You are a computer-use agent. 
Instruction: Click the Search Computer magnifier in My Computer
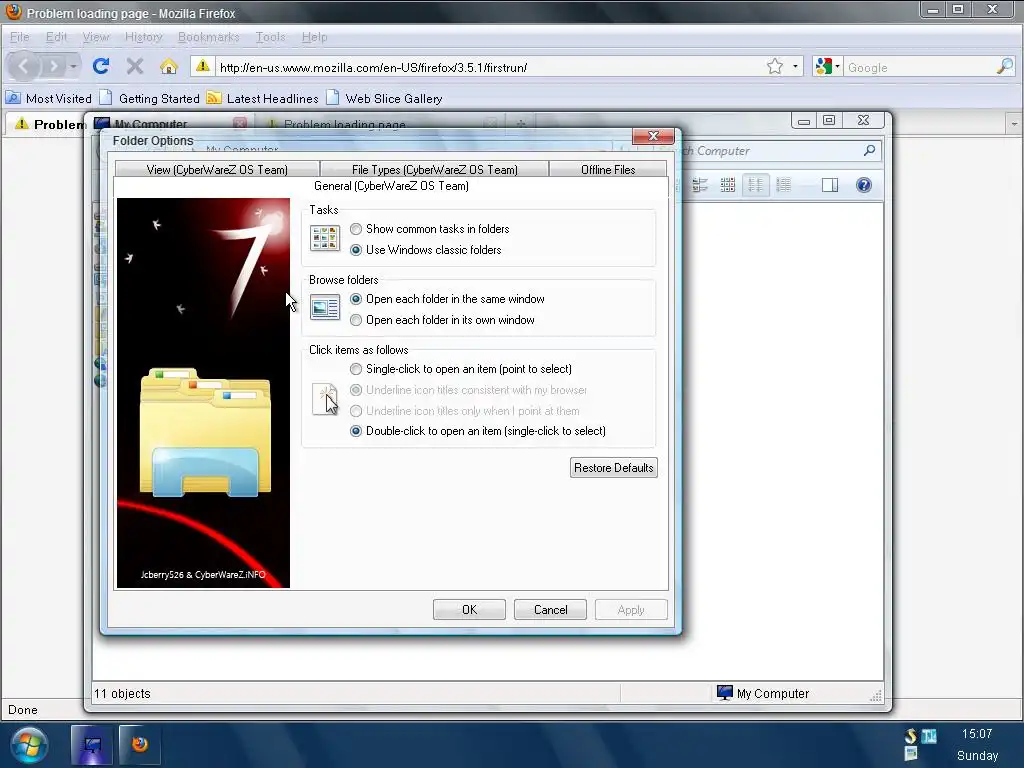point(869,151)
